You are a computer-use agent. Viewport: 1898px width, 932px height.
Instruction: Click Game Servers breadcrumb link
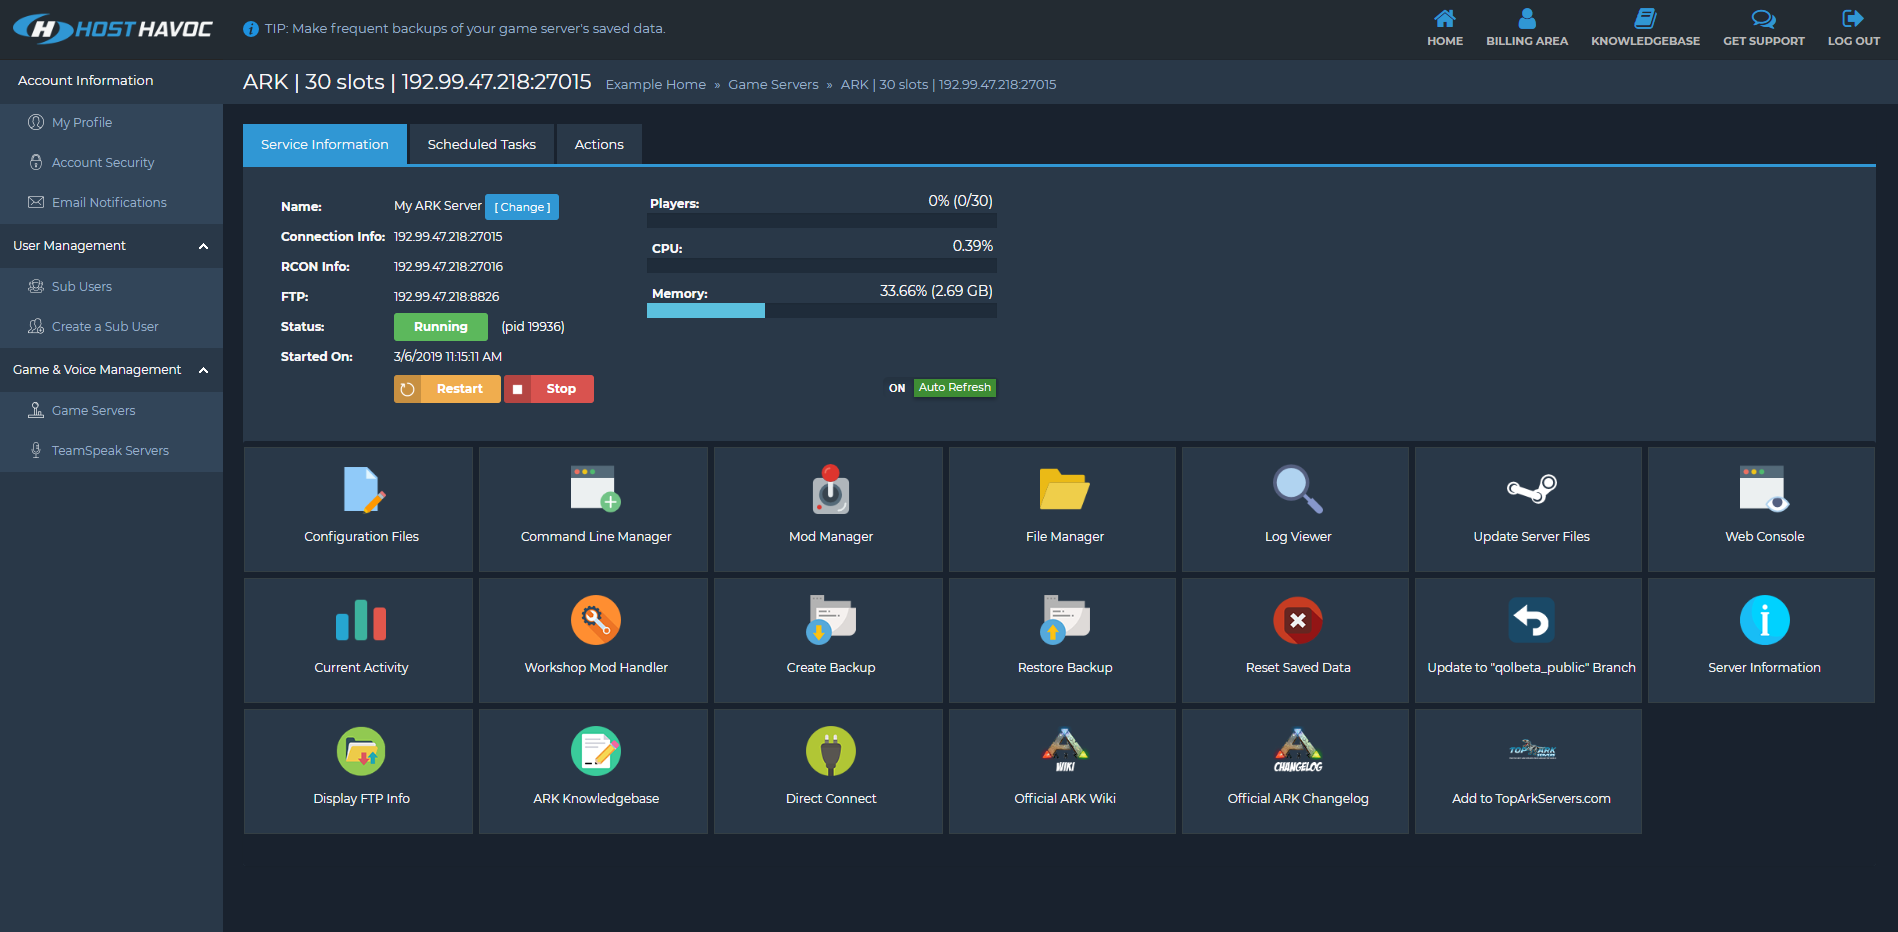773,85
